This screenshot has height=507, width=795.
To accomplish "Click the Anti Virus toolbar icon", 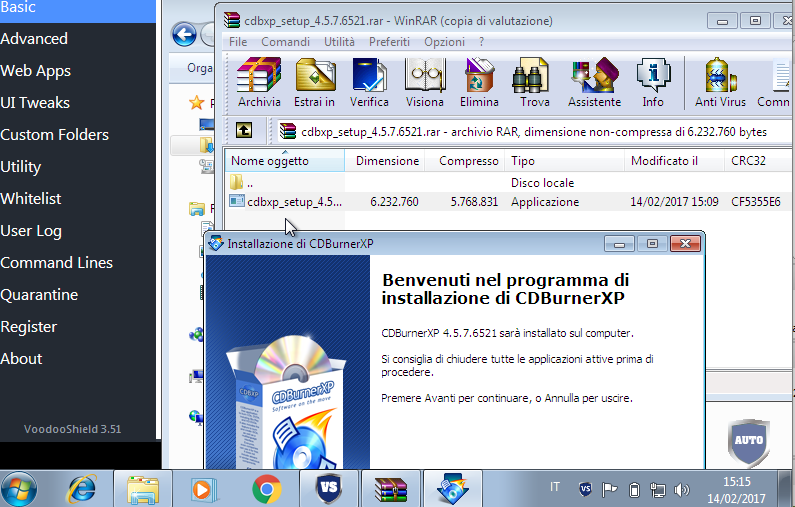I will tap(720, 82).
